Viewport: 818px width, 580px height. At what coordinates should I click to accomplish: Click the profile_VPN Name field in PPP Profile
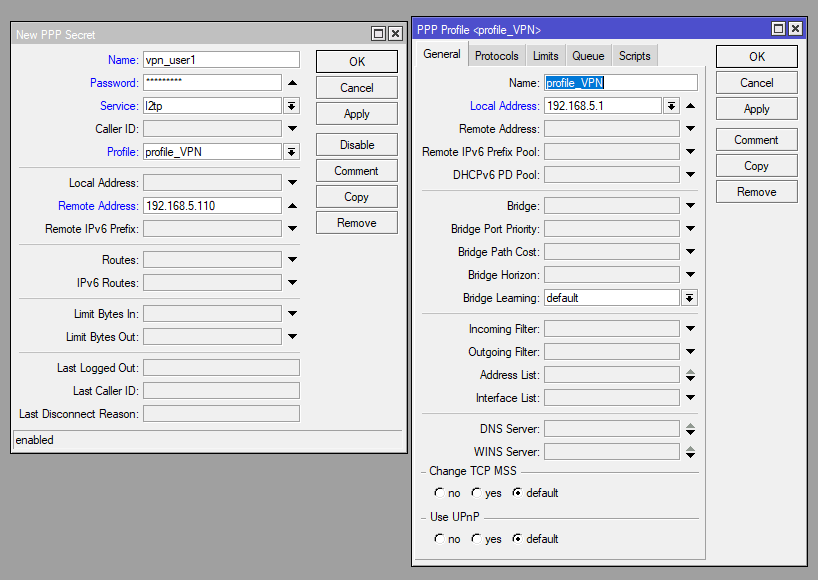coord(621,83)
